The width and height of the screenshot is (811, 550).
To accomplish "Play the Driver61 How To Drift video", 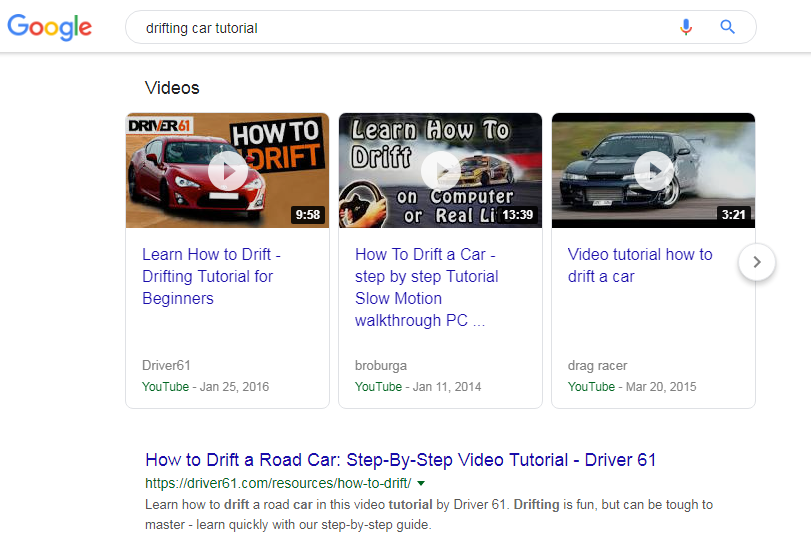I will 228,171.
